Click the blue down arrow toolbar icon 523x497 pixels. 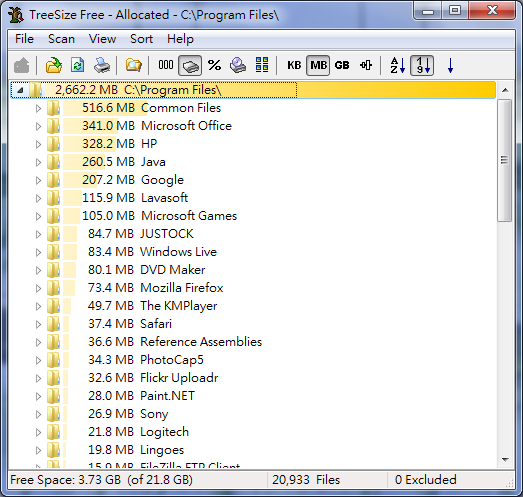(450, 65)
